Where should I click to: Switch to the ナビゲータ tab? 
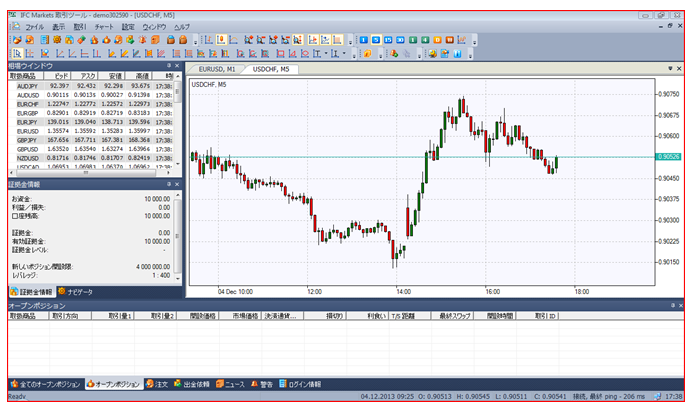(79, 291)
